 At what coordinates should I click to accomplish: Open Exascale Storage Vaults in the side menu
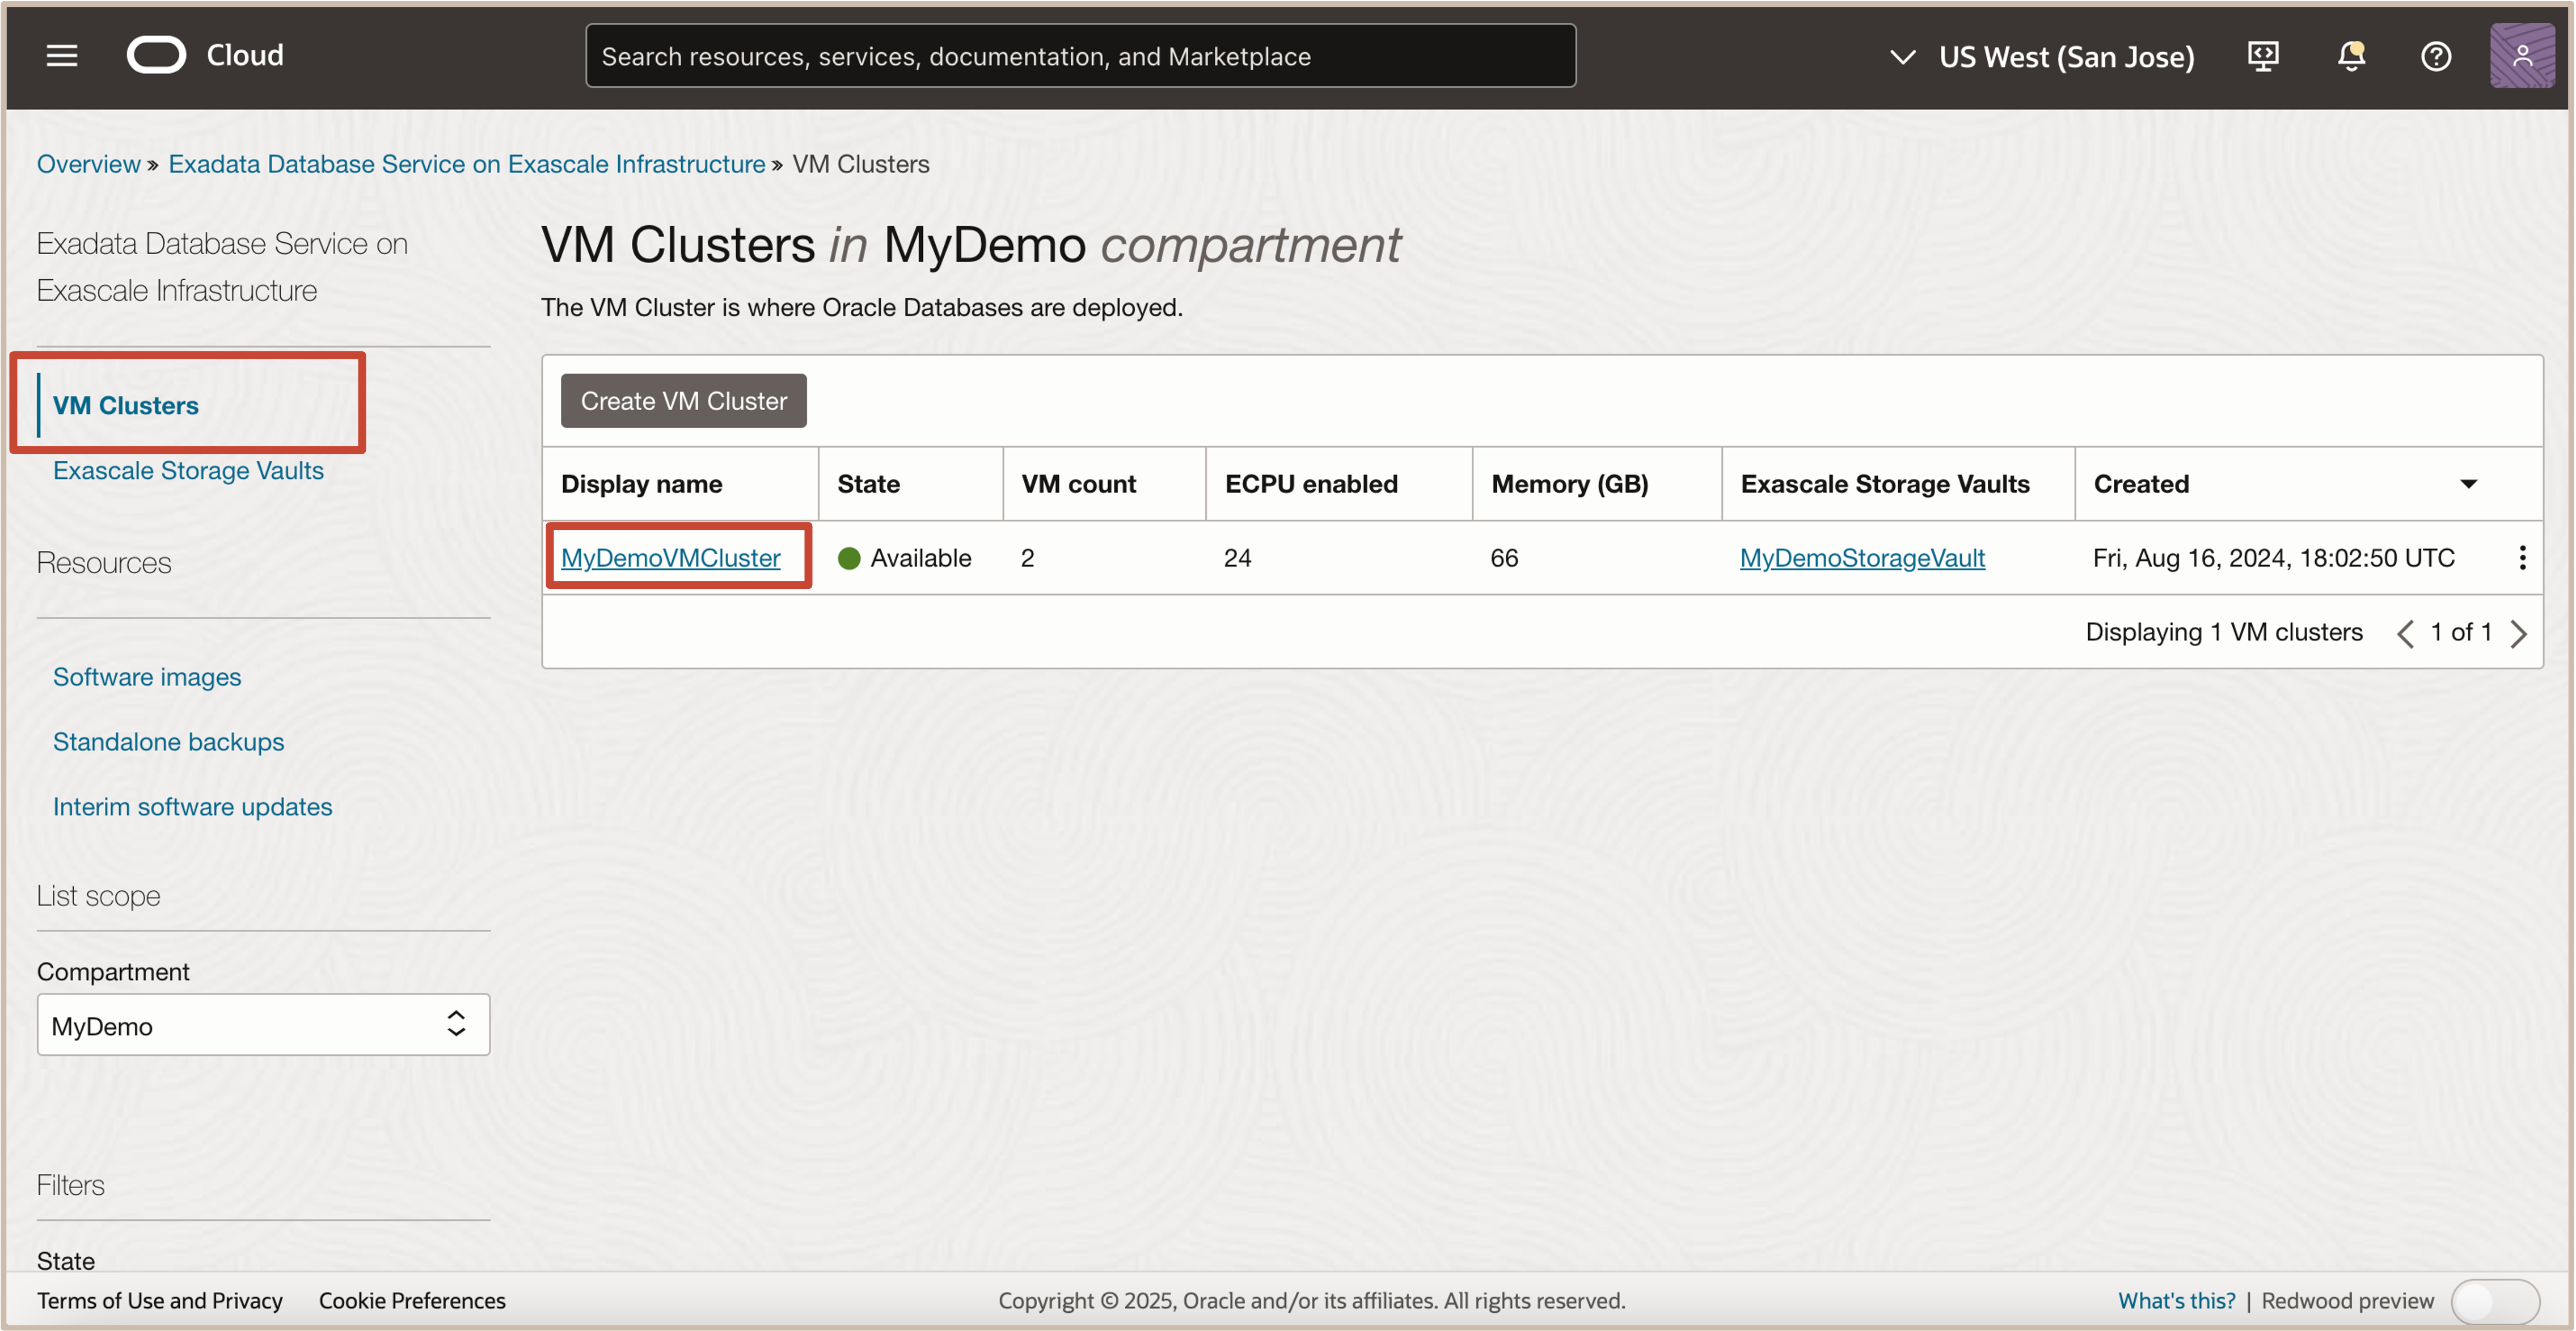click(188, 470)
